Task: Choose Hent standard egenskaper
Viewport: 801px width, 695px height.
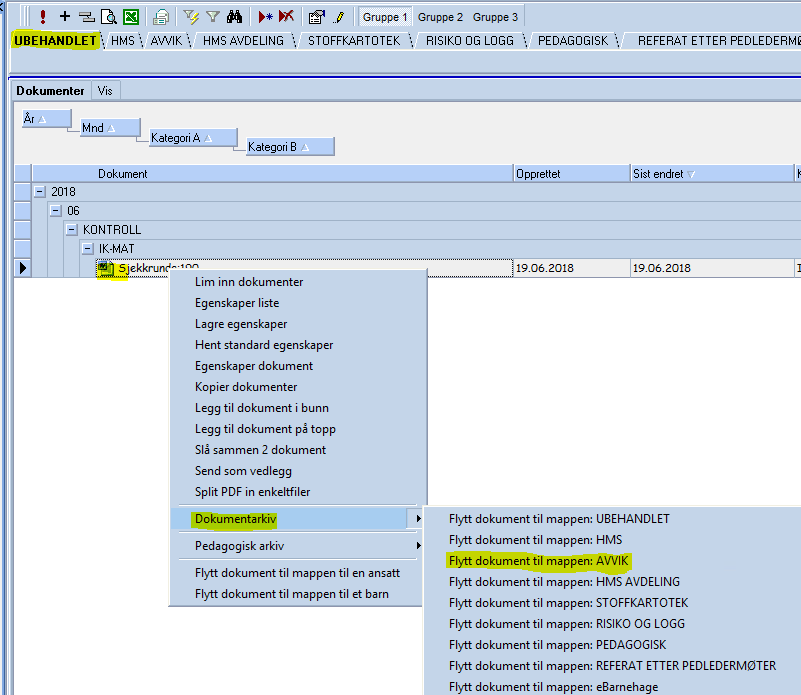Action: point(298,345)
